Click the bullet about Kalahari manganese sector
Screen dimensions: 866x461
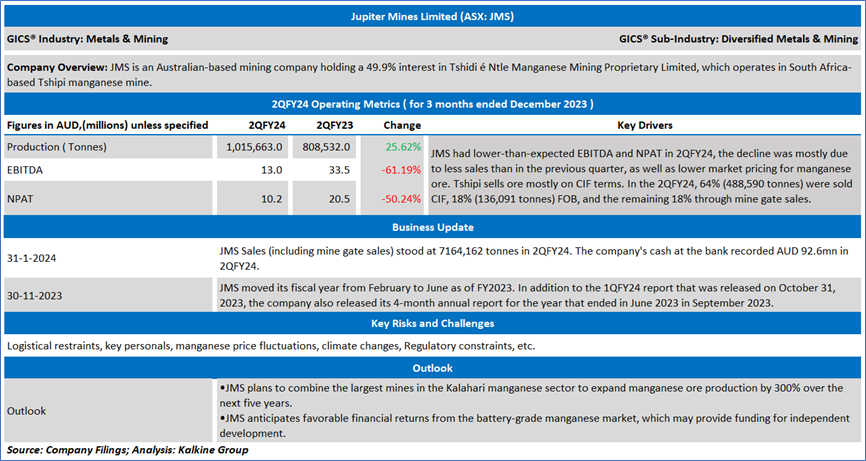(x=531, y=395)
